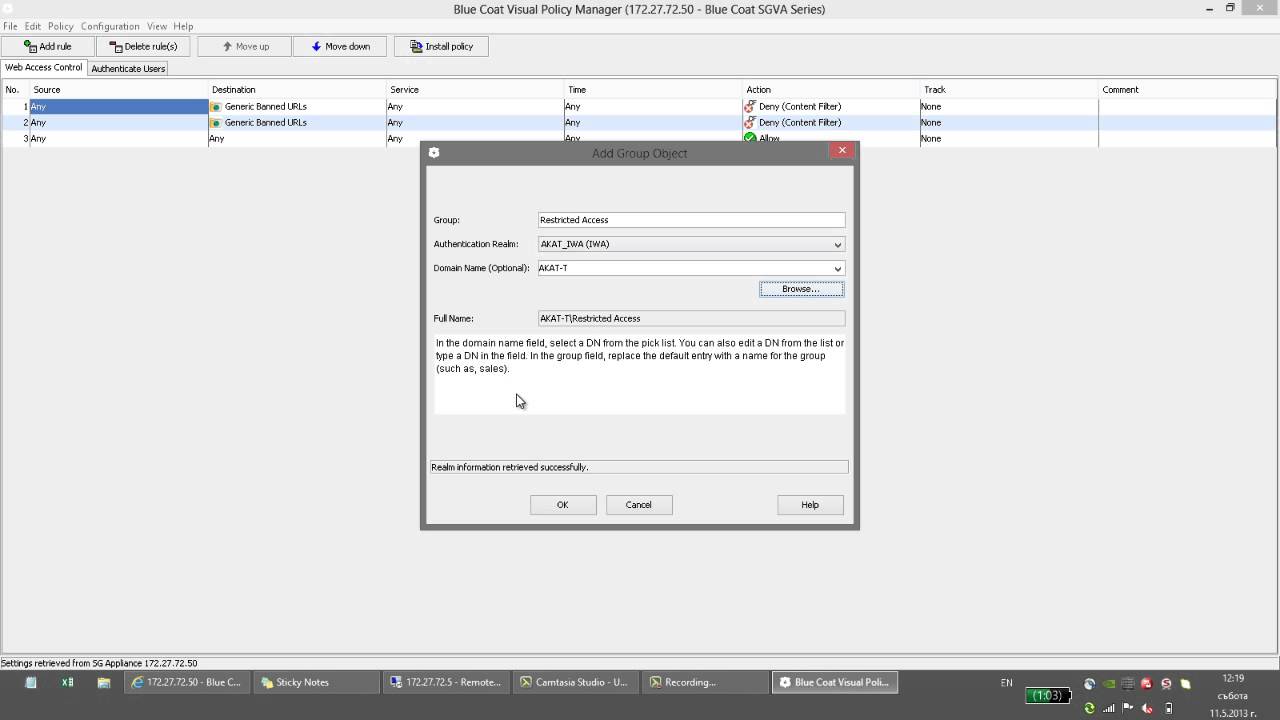The height and width of the screenshot is (720, 1280).
Task: Confirm the dialog with OK
Action: click(563, 505)
